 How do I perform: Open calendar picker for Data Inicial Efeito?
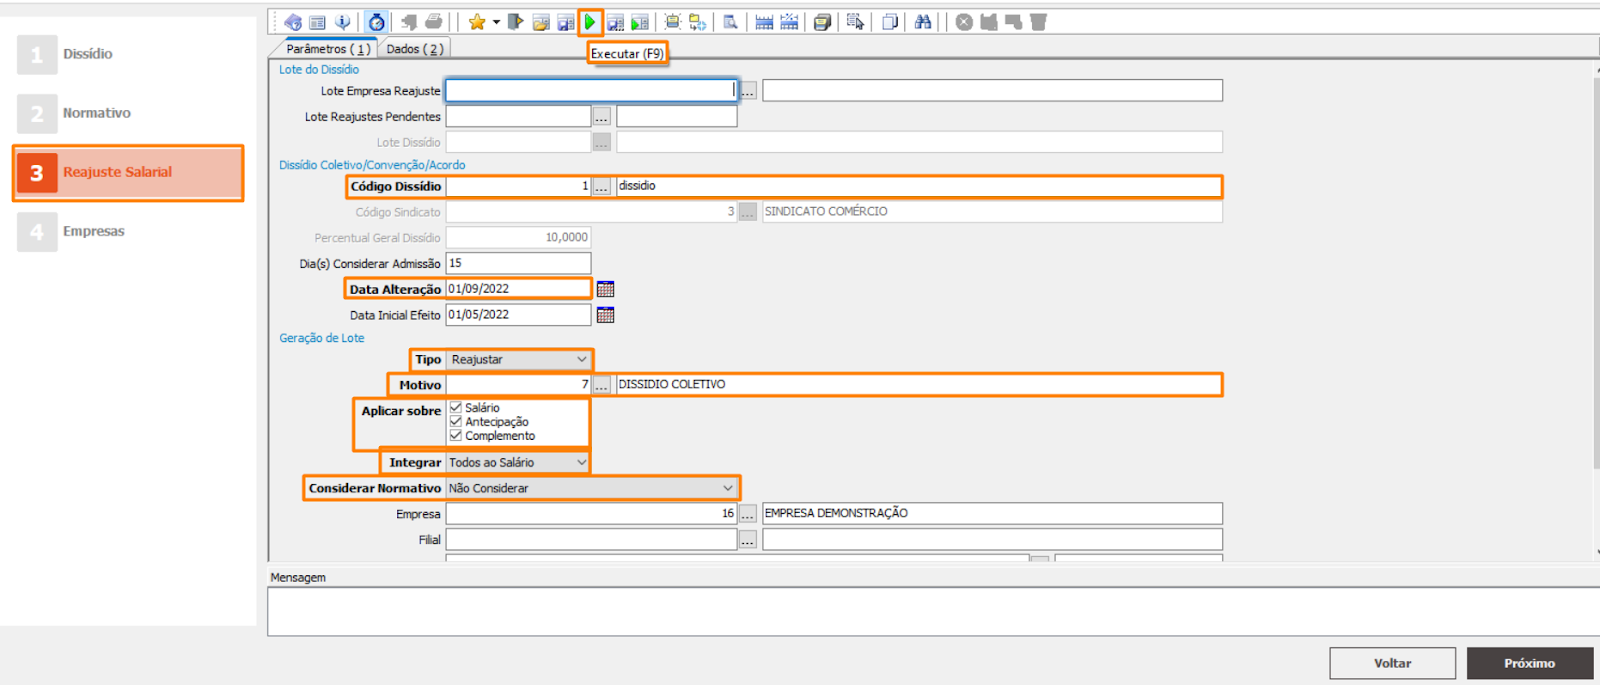tap(605, 315)
